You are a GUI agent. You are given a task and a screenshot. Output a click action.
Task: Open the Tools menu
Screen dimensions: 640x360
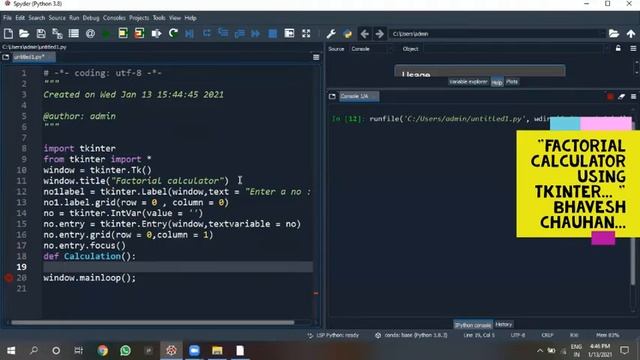click(159, 18)
